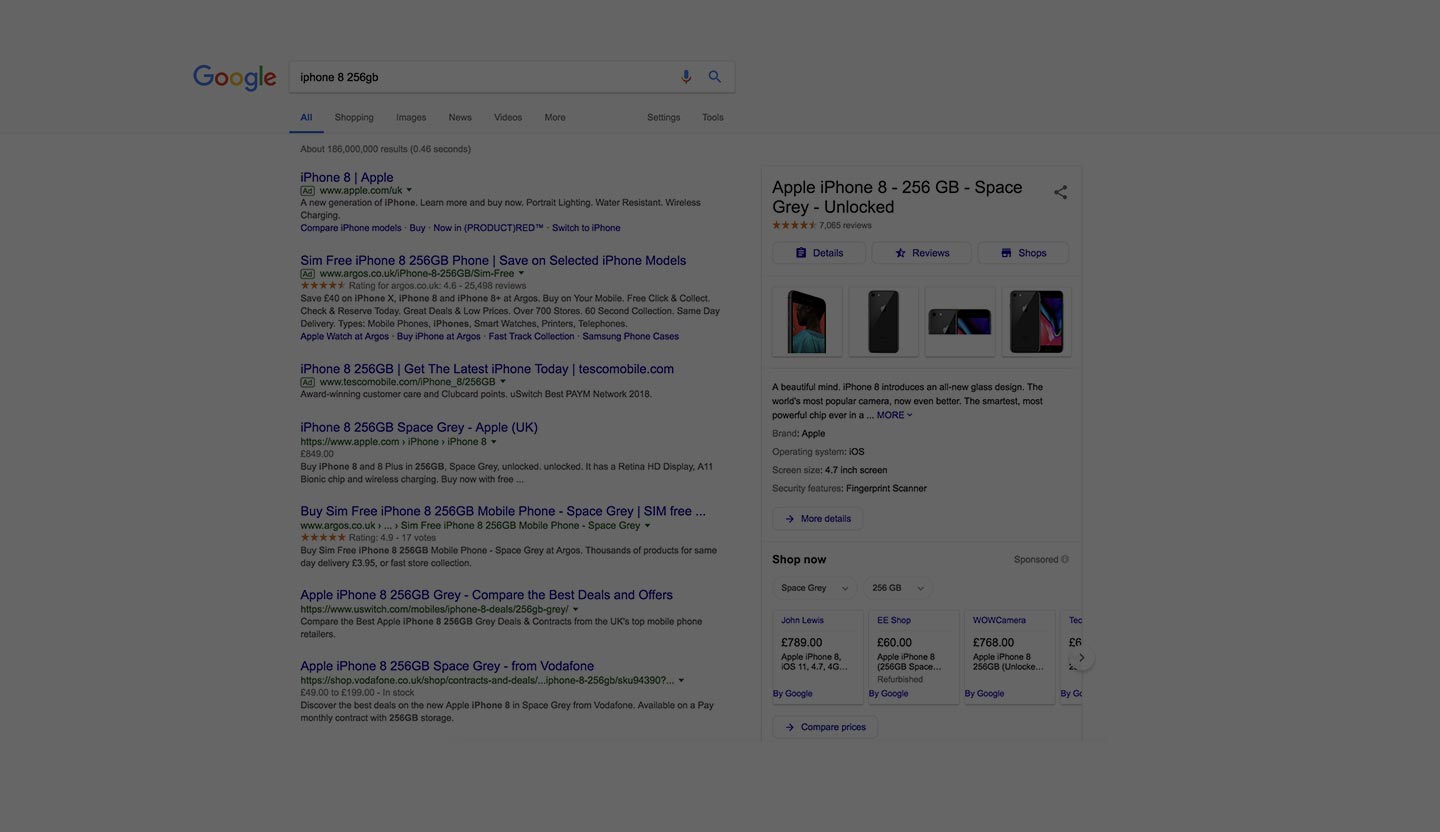Switch to the Videos tab
The width and height of the screenshot is (1440, 832).
pyautogui.click(x=508, y=117)
